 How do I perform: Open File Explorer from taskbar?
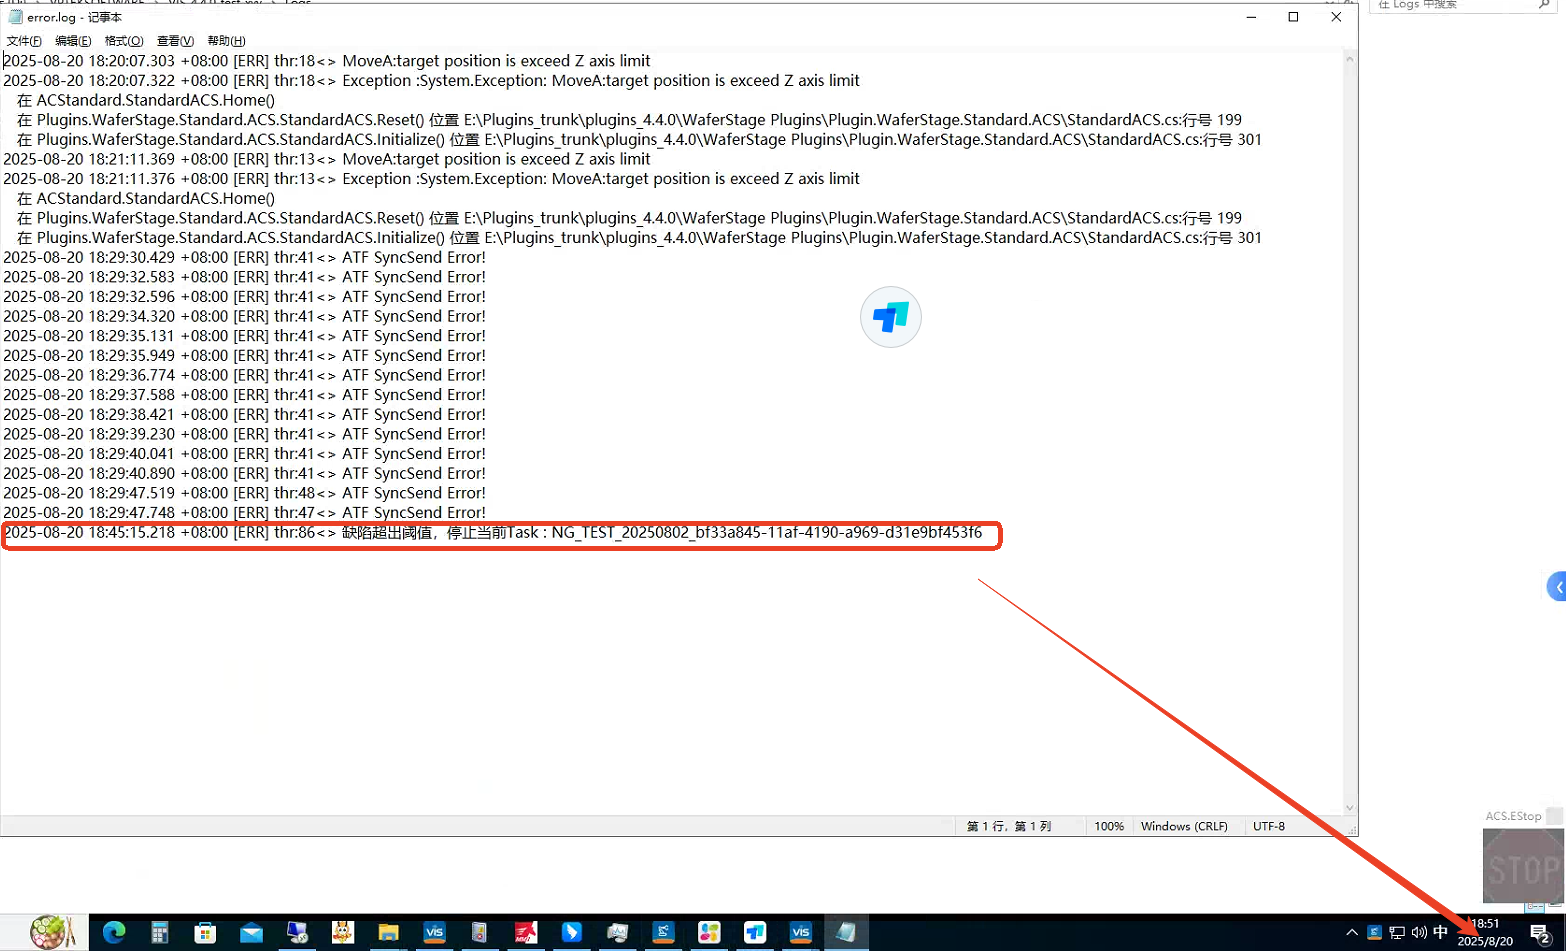click(x=388, y=932)
